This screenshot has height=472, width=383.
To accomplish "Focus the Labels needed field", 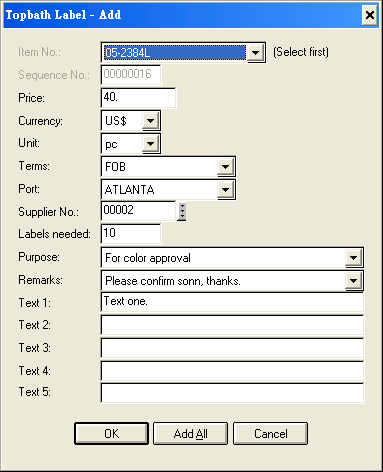I will point(131,233).
